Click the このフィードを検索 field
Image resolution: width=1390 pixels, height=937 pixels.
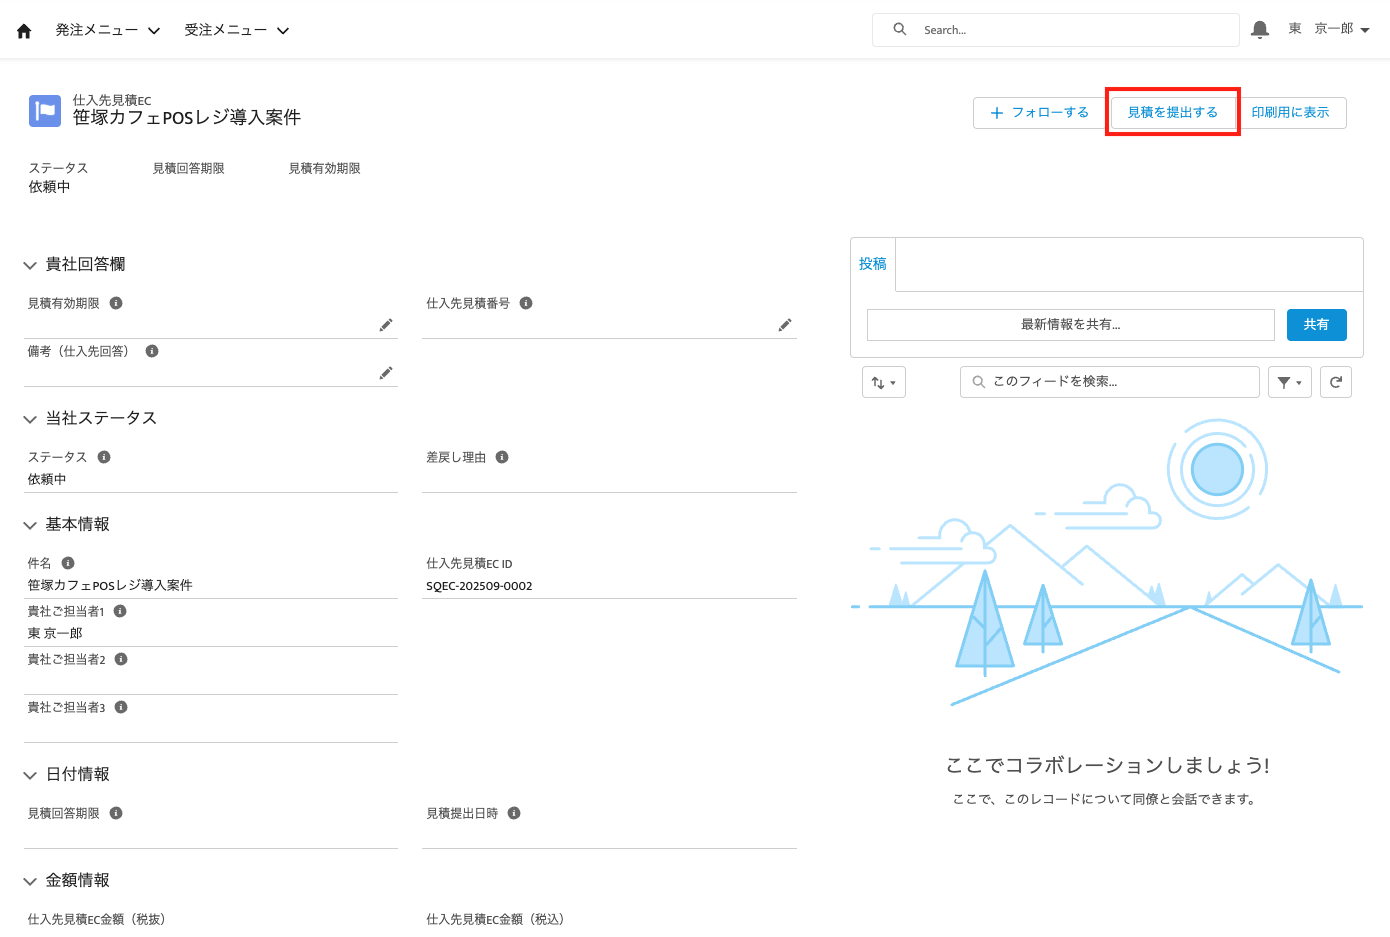click(x=1110, y=382)
